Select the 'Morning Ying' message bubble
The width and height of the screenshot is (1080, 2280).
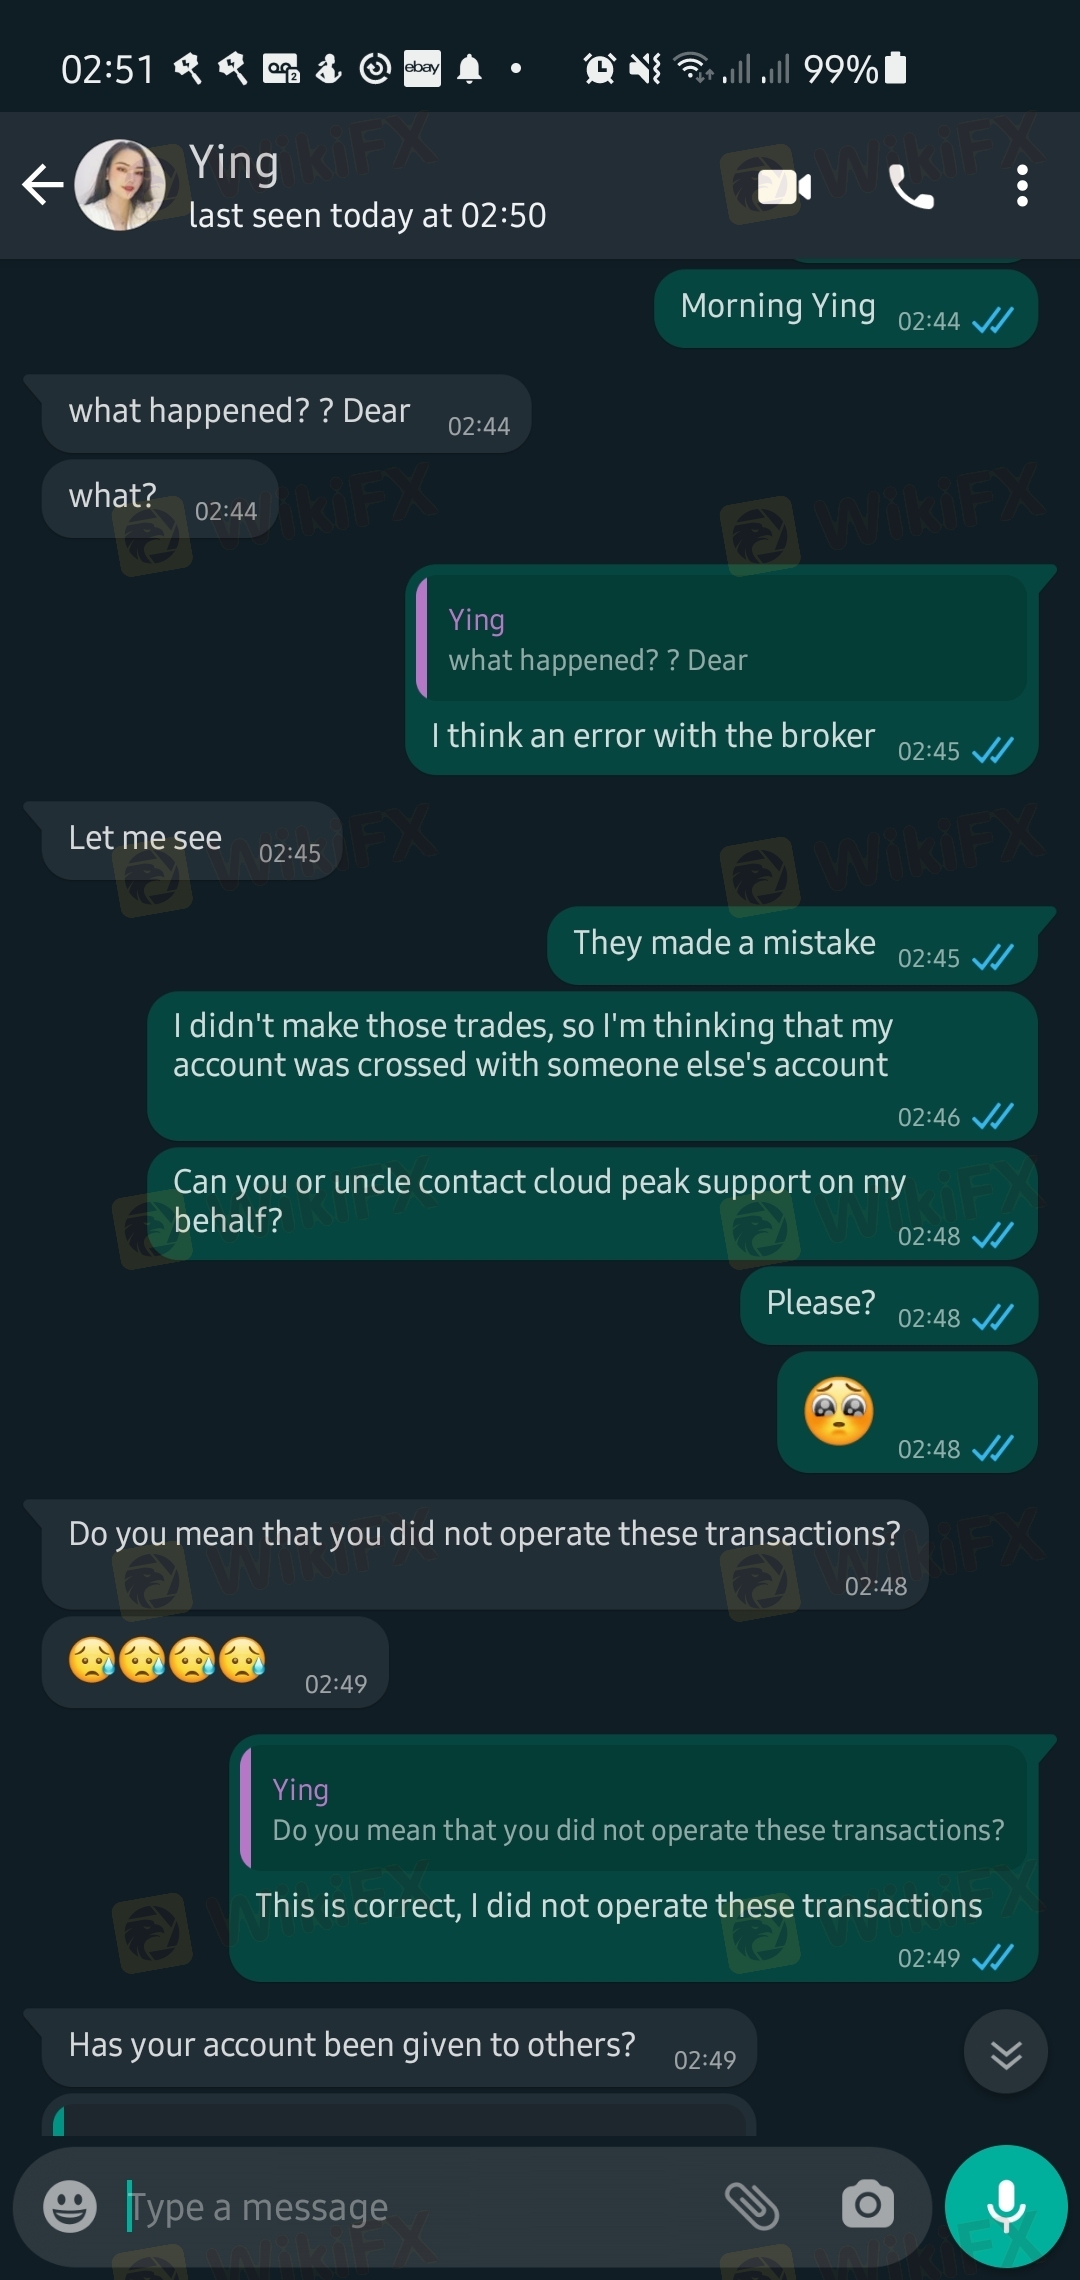click(x=846, y=308)
